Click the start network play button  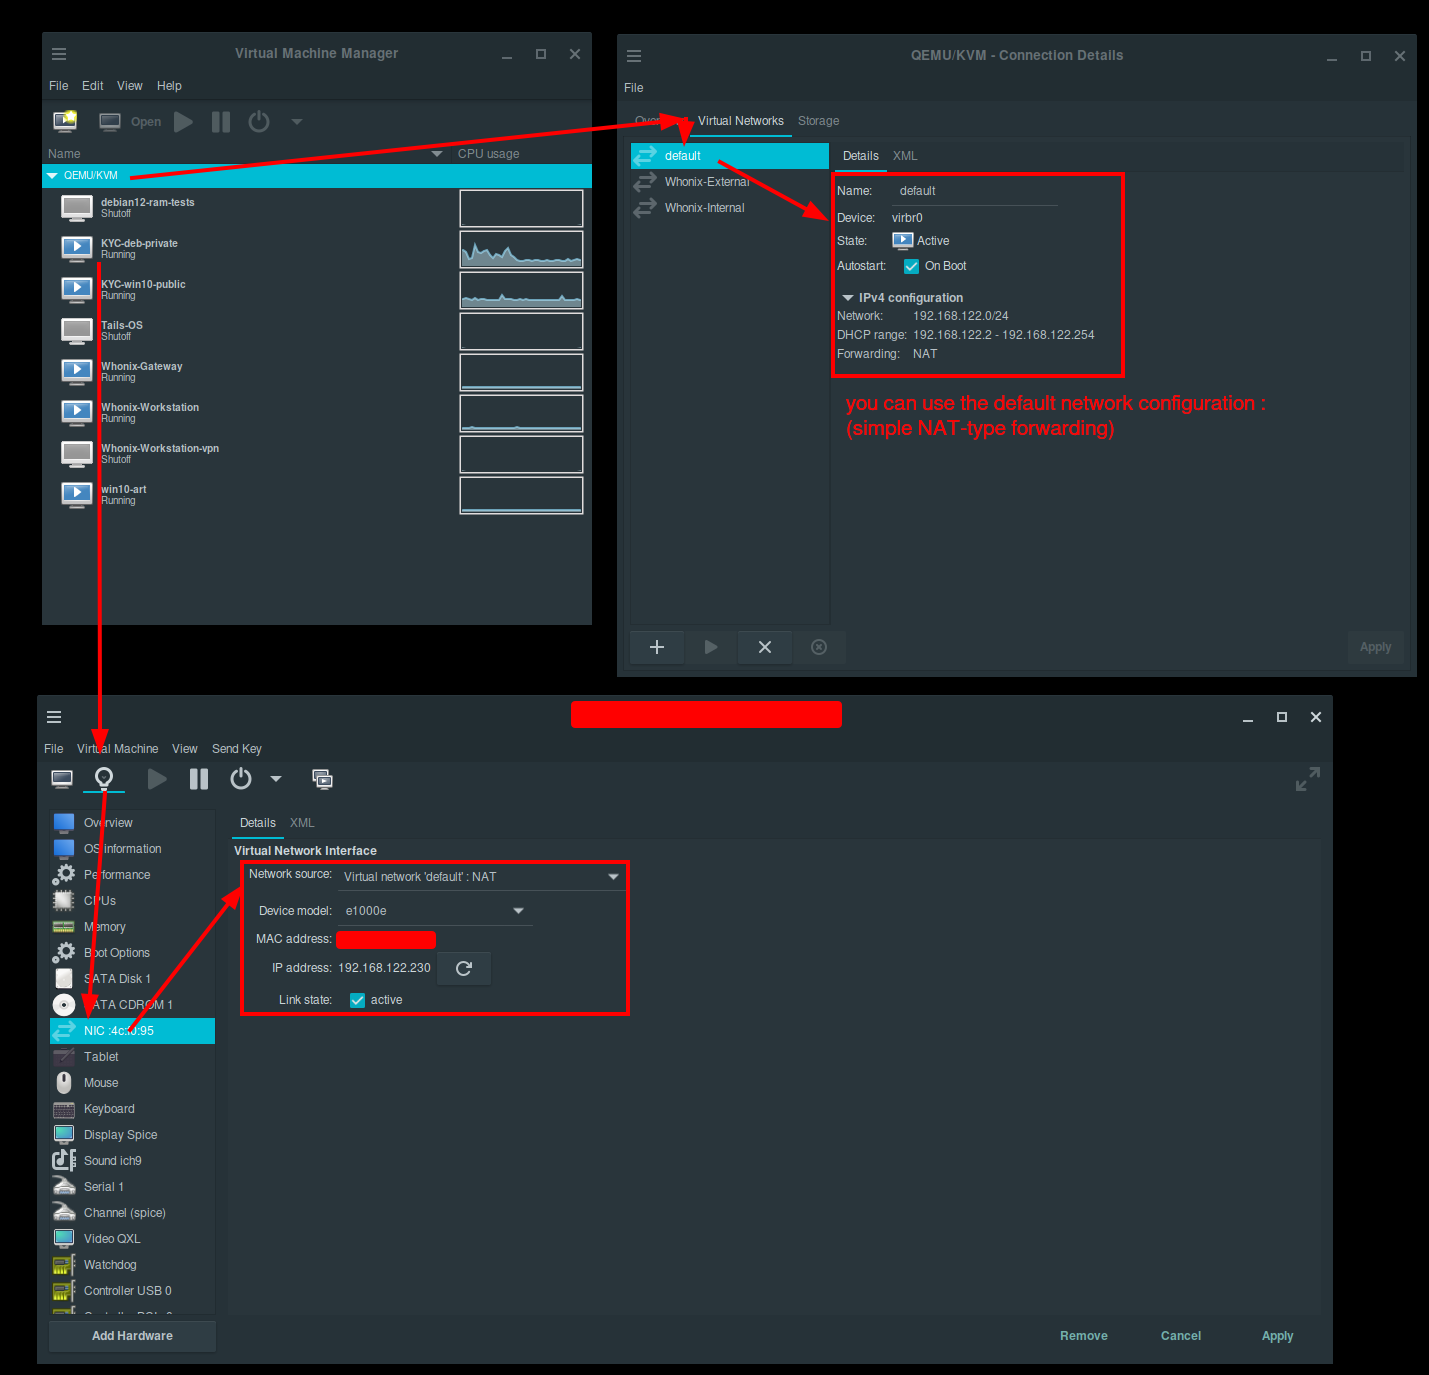[x=711, y=647]
